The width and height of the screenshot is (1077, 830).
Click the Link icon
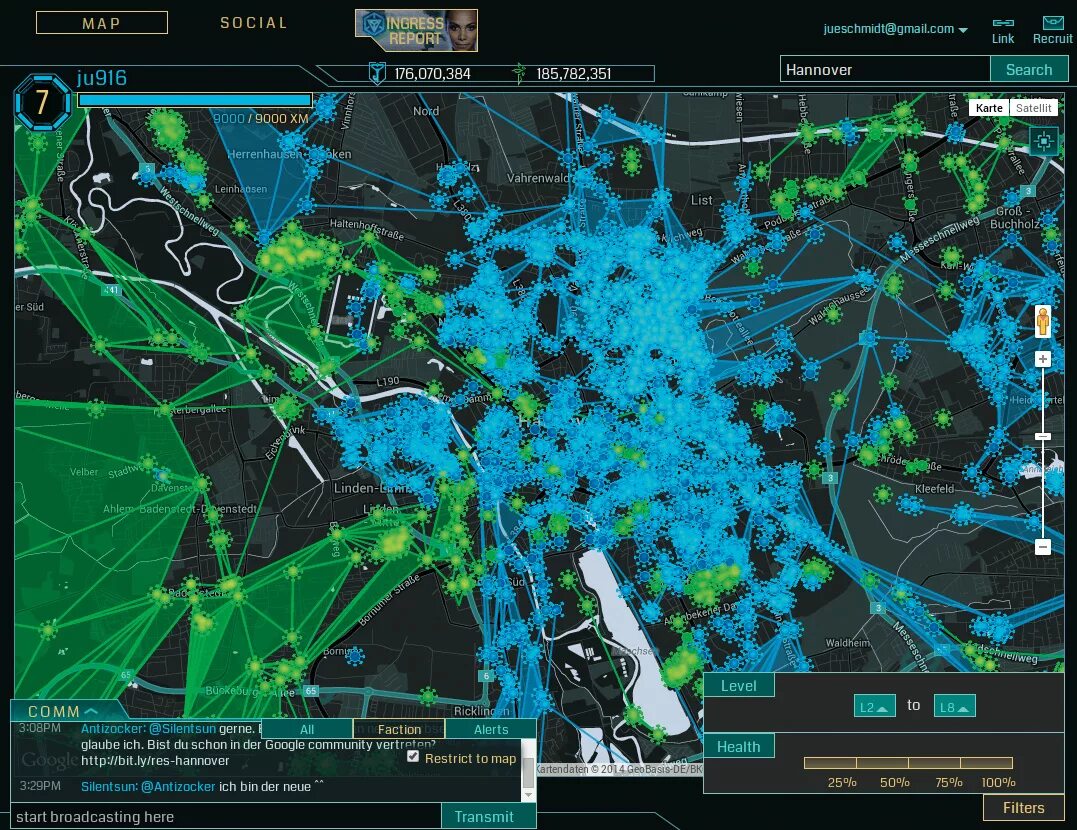coord(1003,31)
